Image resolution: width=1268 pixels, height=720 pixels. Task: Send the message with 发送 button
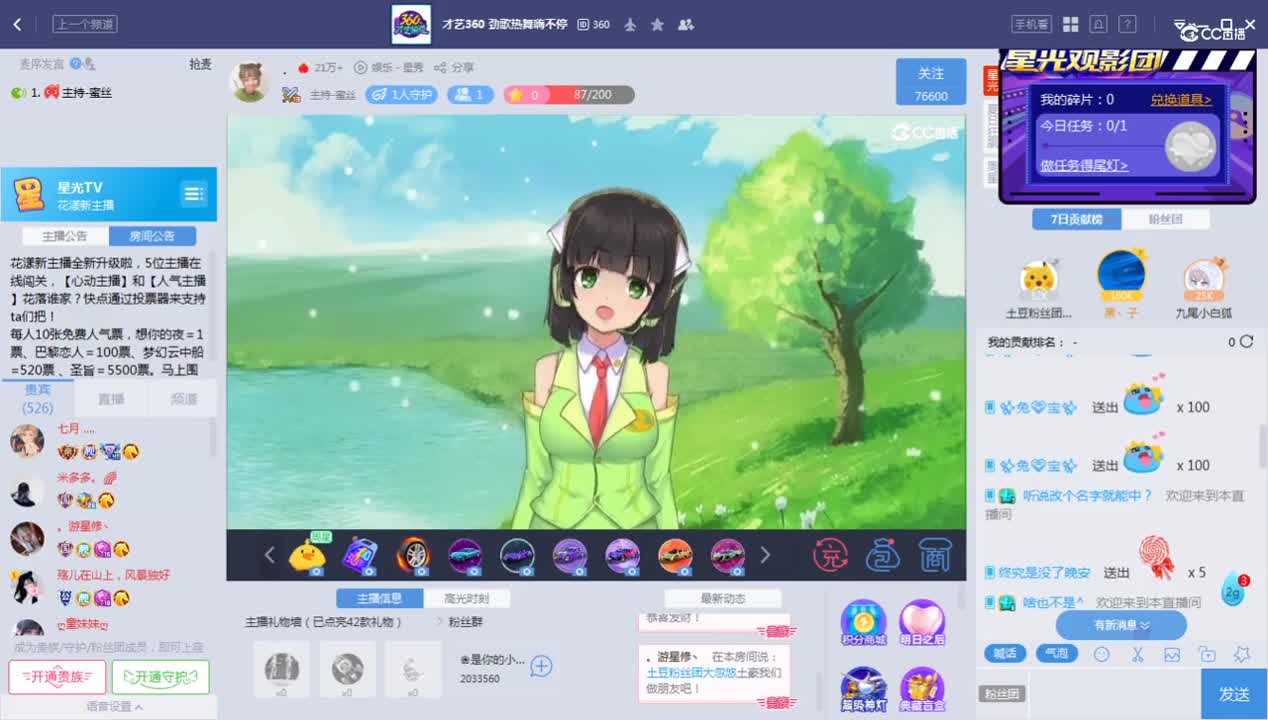tap(1233, 694)
